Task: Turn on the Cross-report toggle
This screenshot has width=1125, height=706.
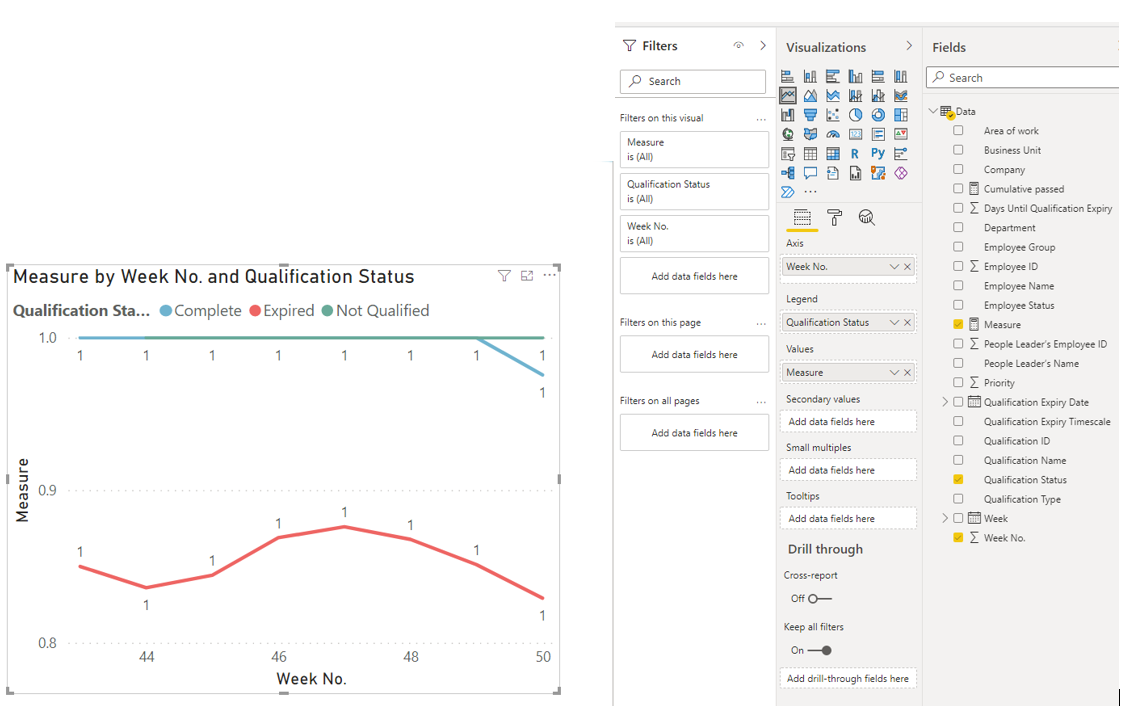Action: pyautogui.click(x=819, y=598)
